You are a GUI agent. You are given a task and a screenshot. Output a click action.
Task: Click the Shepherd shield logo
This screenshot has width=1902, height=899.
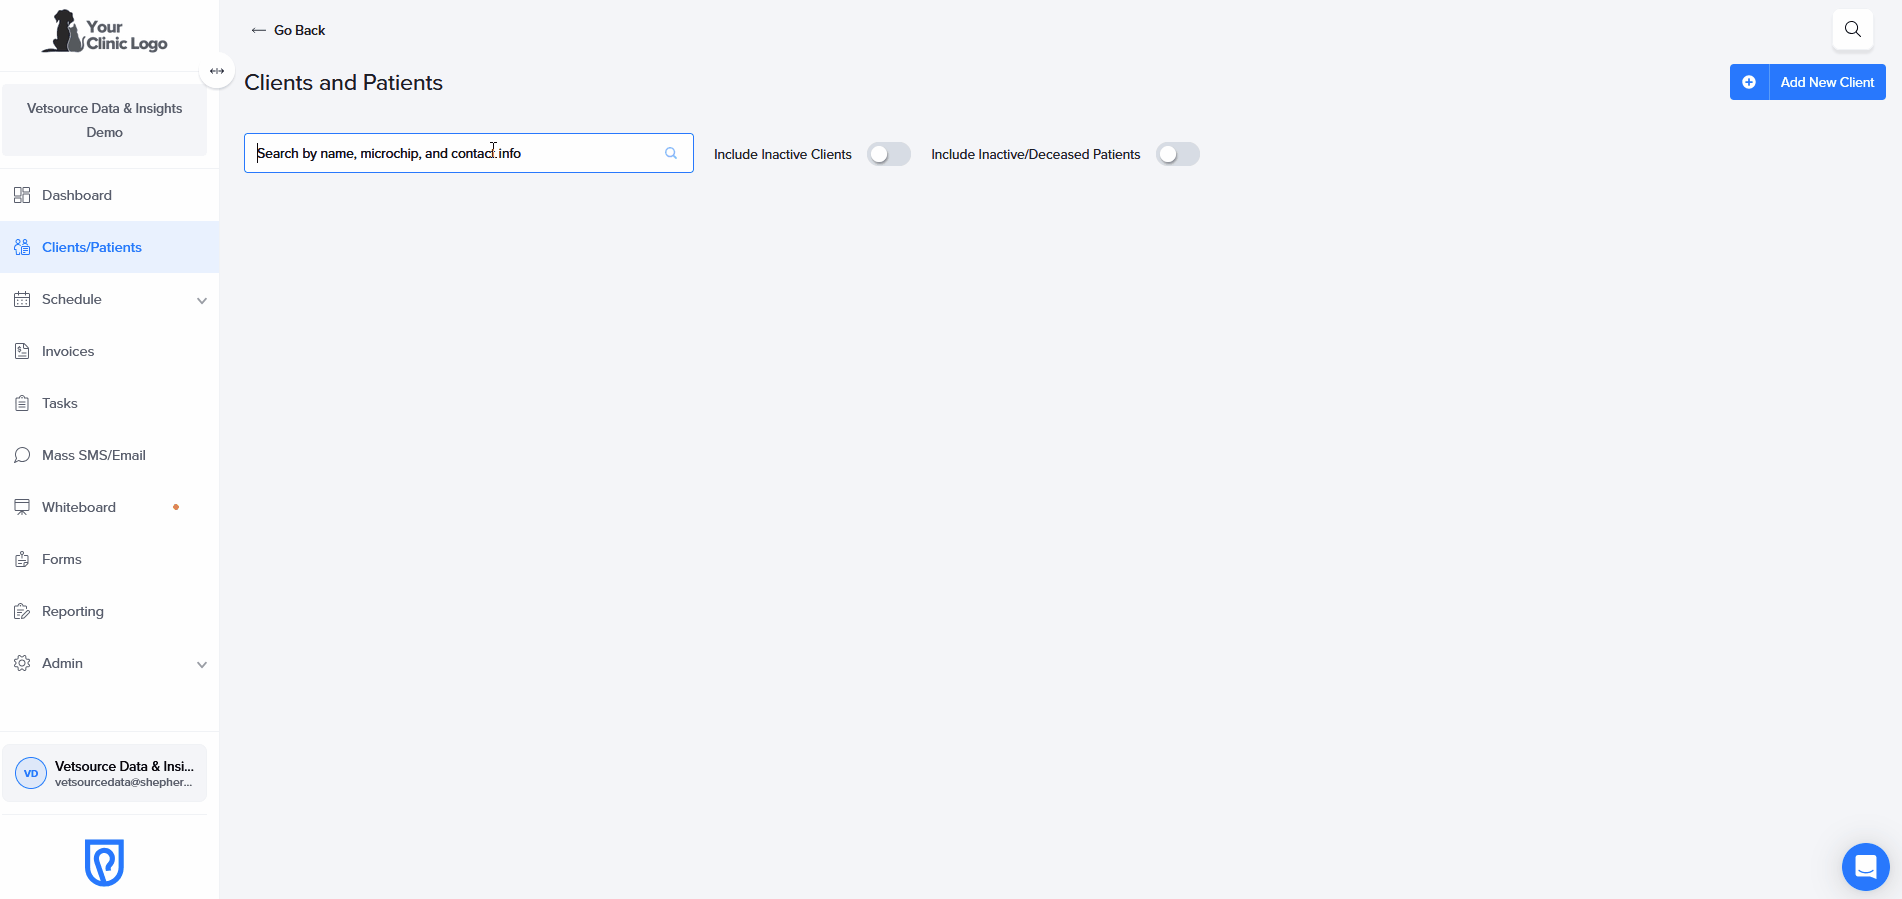pos(104,862)
